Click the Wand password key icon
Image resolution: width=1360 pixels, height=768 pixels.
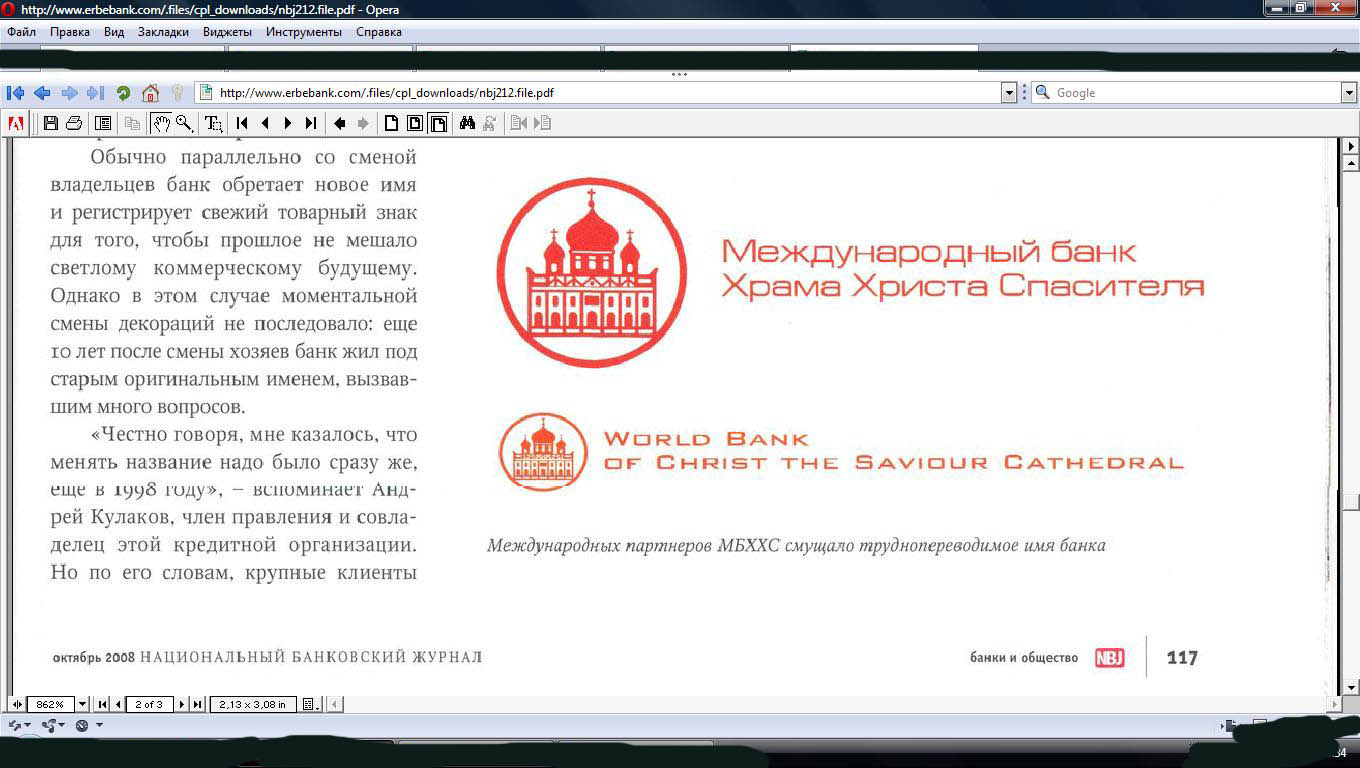[177, 93]
